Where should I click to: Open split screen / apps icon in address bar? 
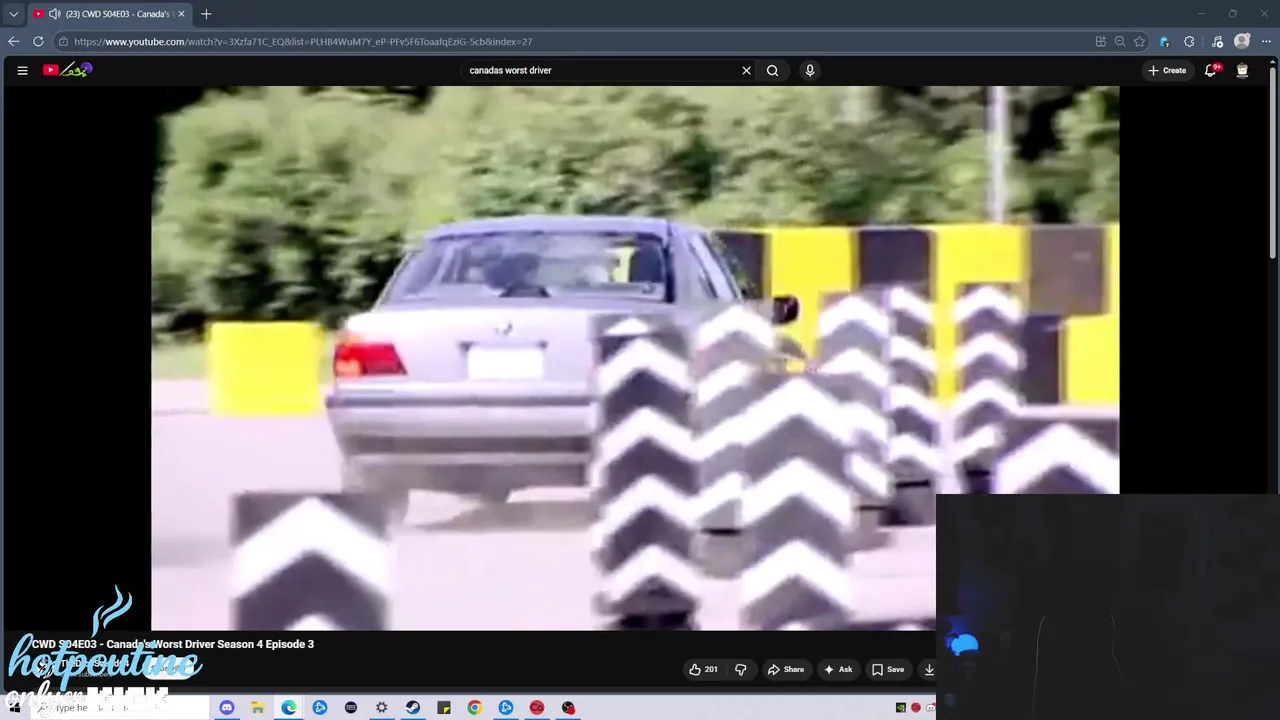[1101, 41]
